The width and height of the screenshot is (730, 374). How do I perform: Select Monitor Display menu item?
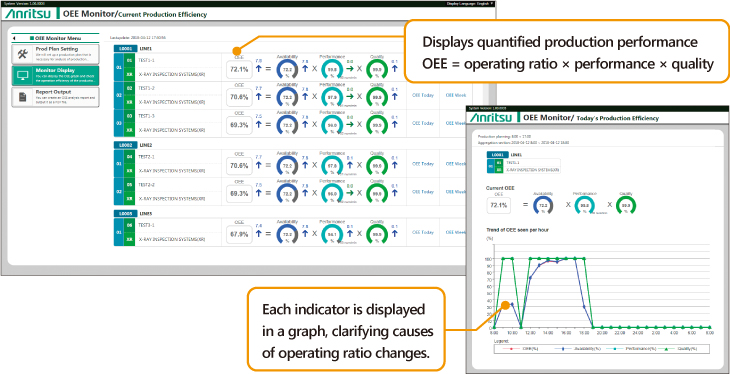55,76
